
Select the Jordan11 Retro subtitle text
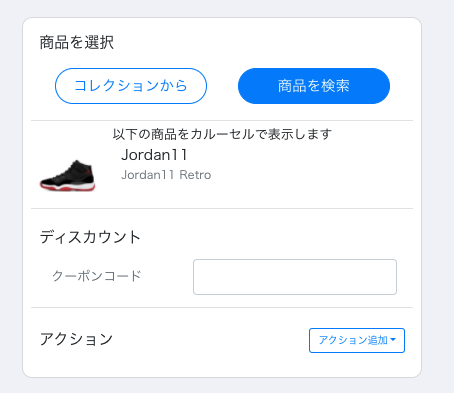pyautogui.click(x=166, y=175)
